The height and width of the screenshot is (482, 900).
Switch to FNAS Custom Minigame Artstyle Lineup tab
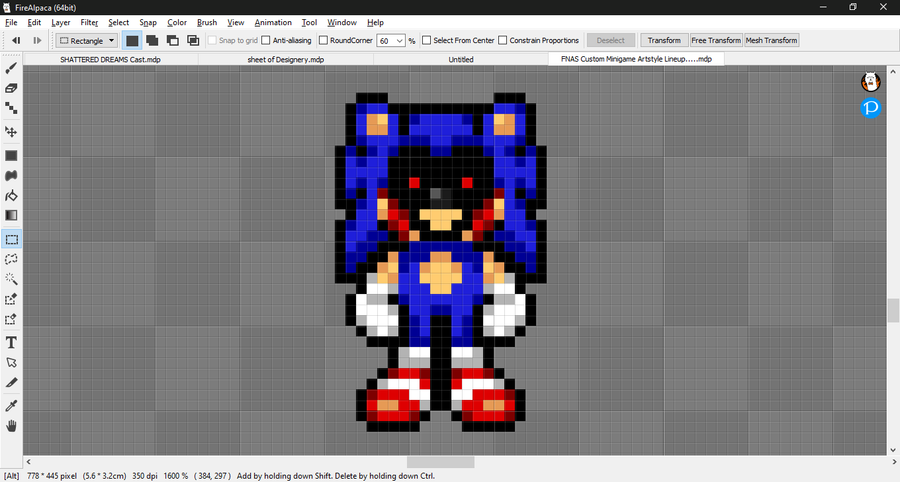(x=636, y=59)
